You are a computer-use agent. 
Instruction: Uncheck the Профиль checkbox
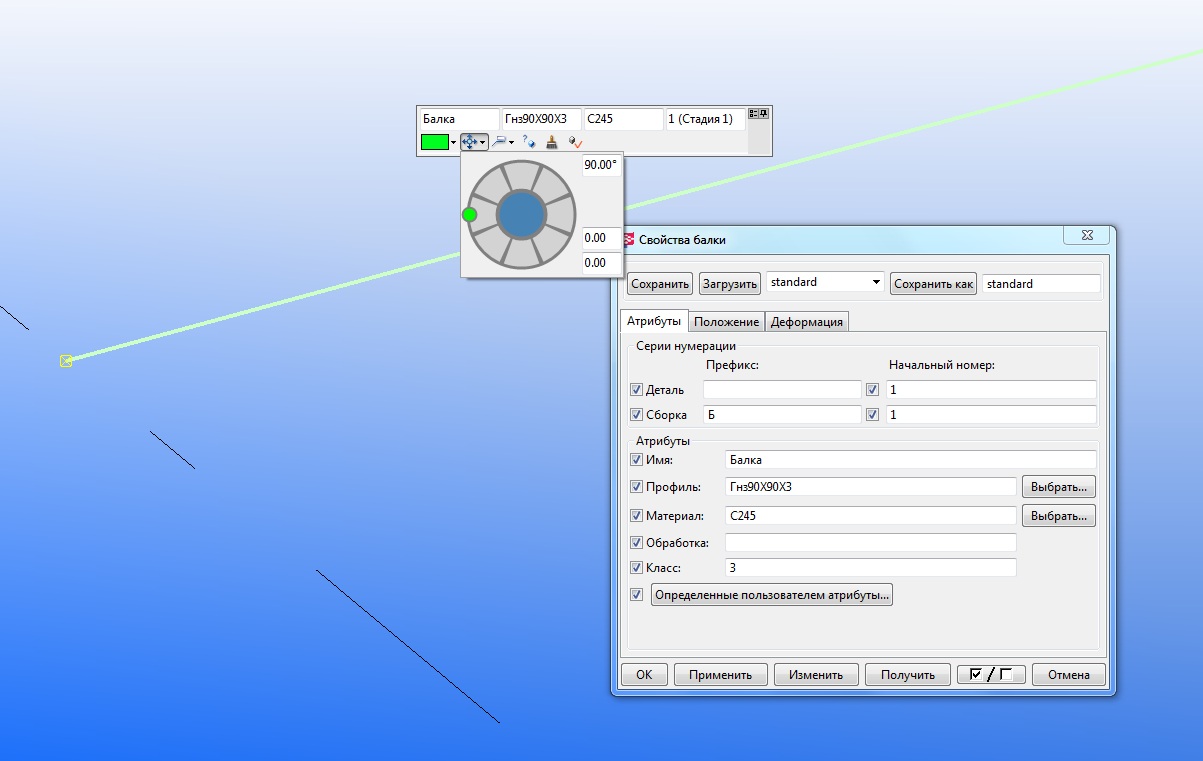637,487
